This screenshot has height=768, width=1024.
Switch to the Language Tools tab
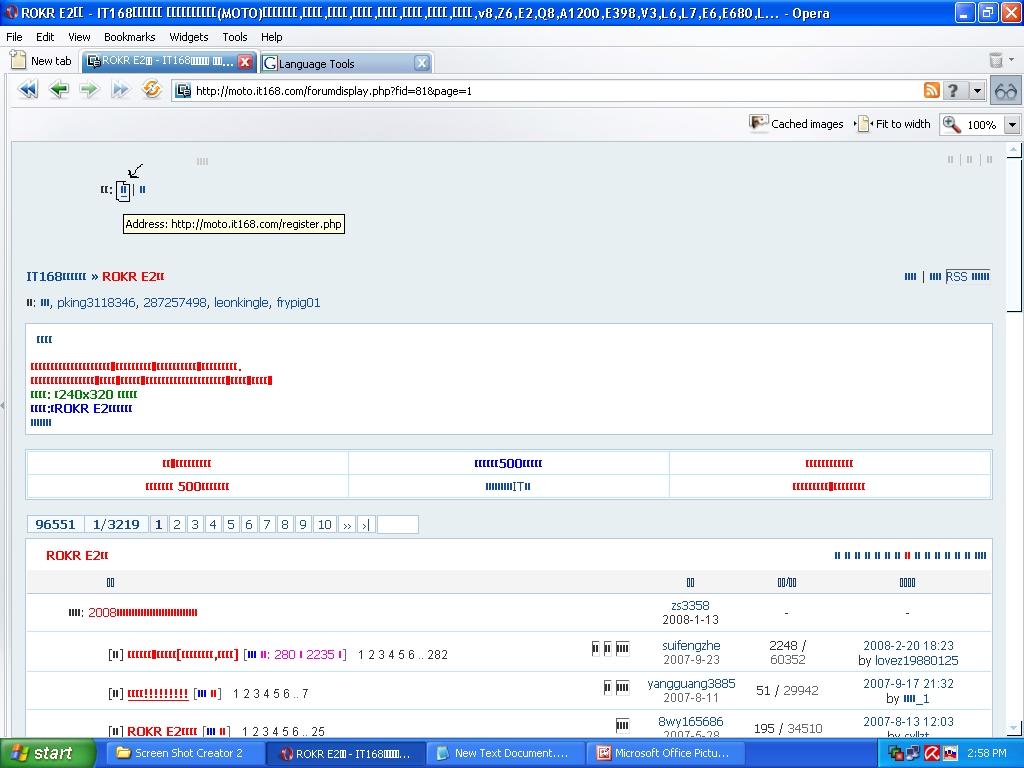pyautogui.click(x=345, y=63)
